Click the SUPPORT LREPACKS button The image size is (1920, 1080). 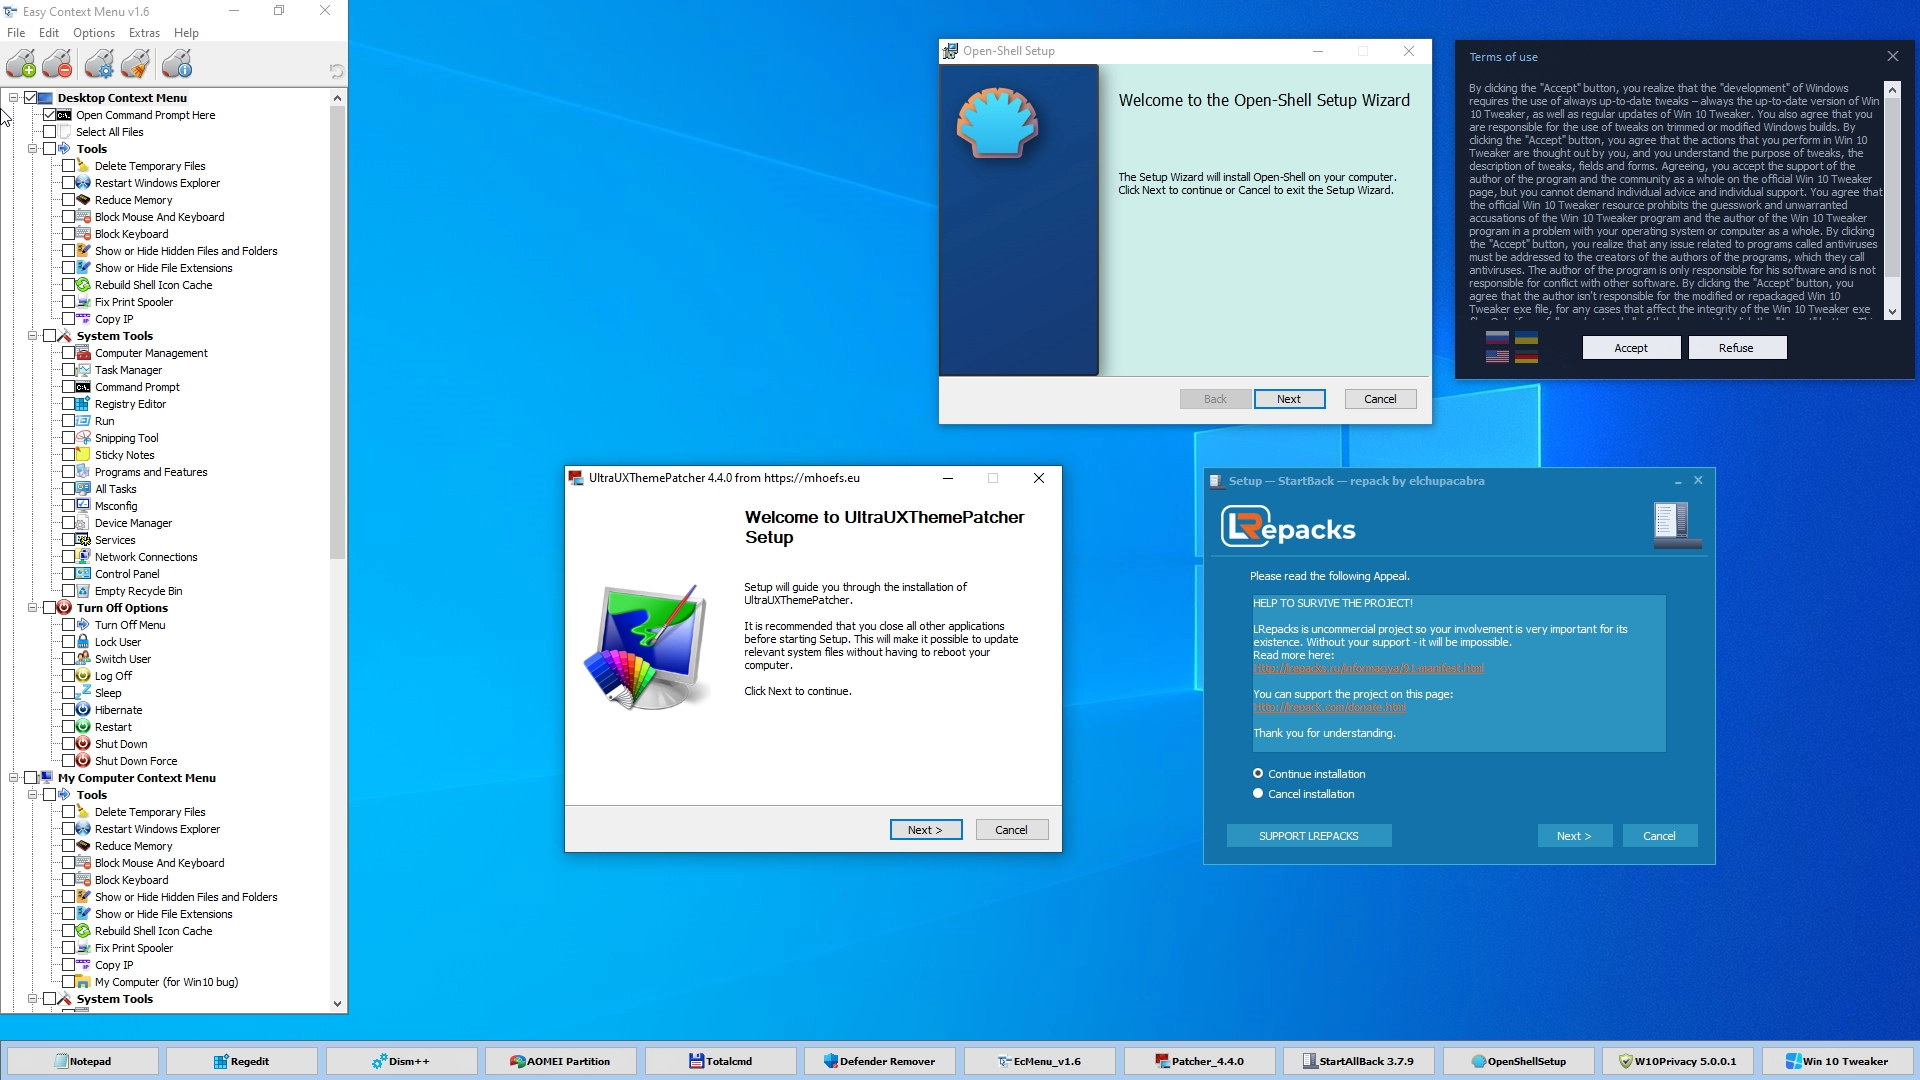(x=1308, y=836)
